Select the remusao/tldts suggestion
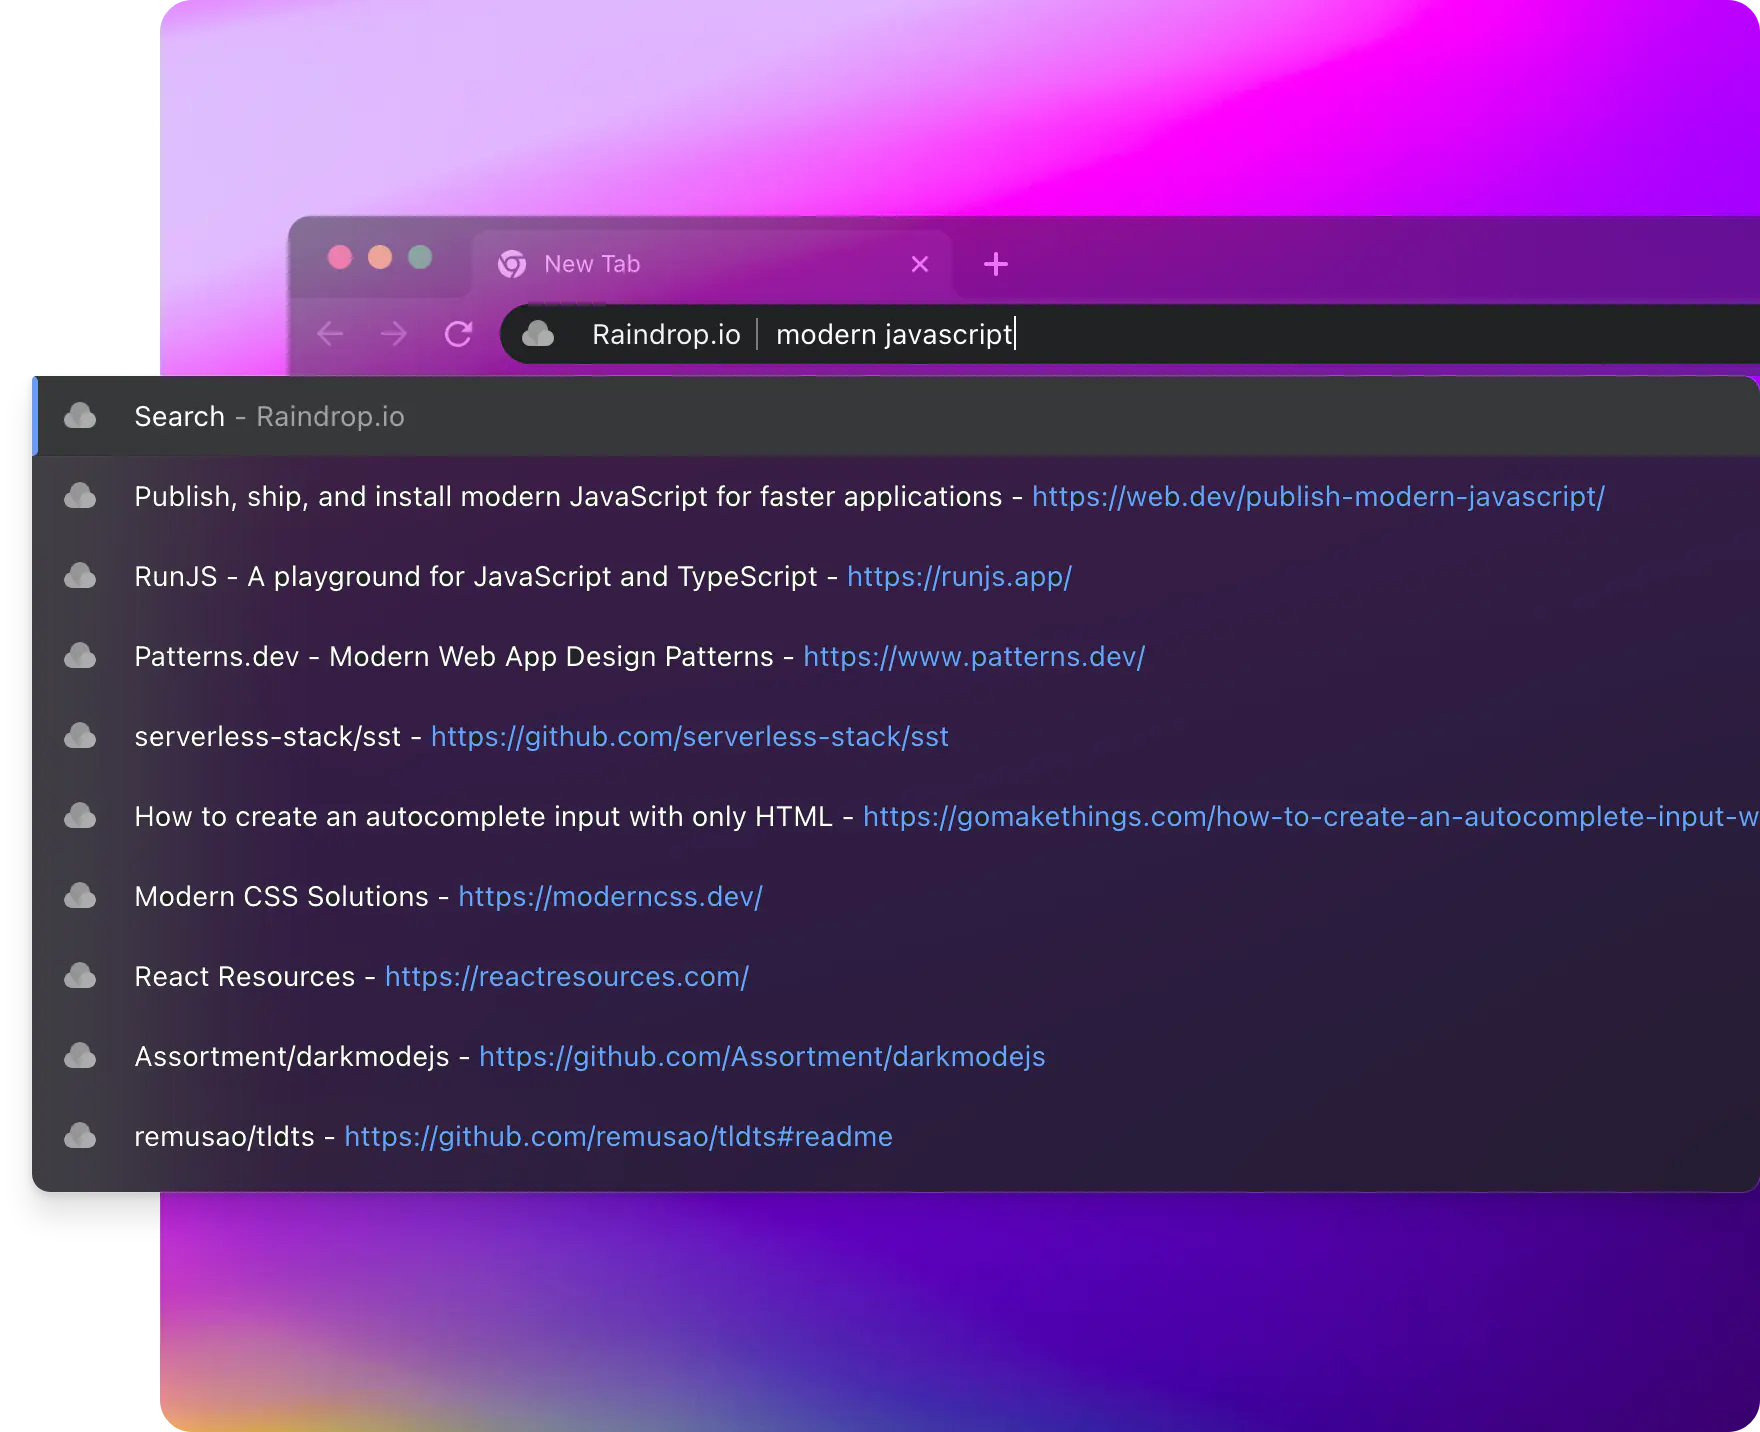1760x1432 pixels. point(224,1136)
